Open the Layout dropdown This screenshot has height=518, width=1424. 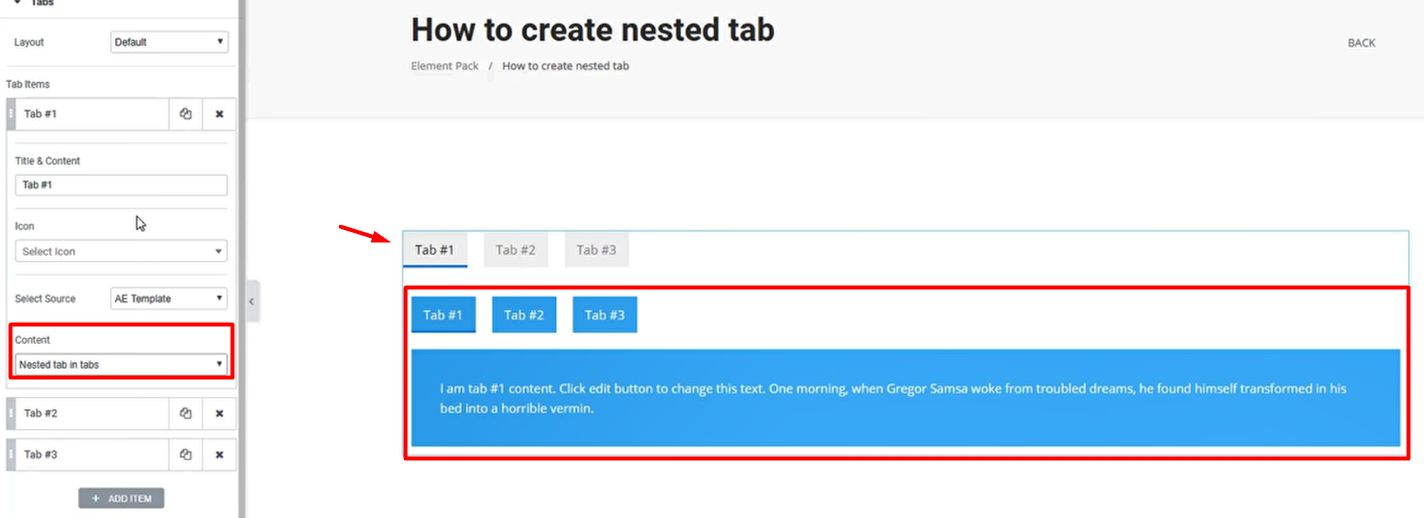coord(169,42)
